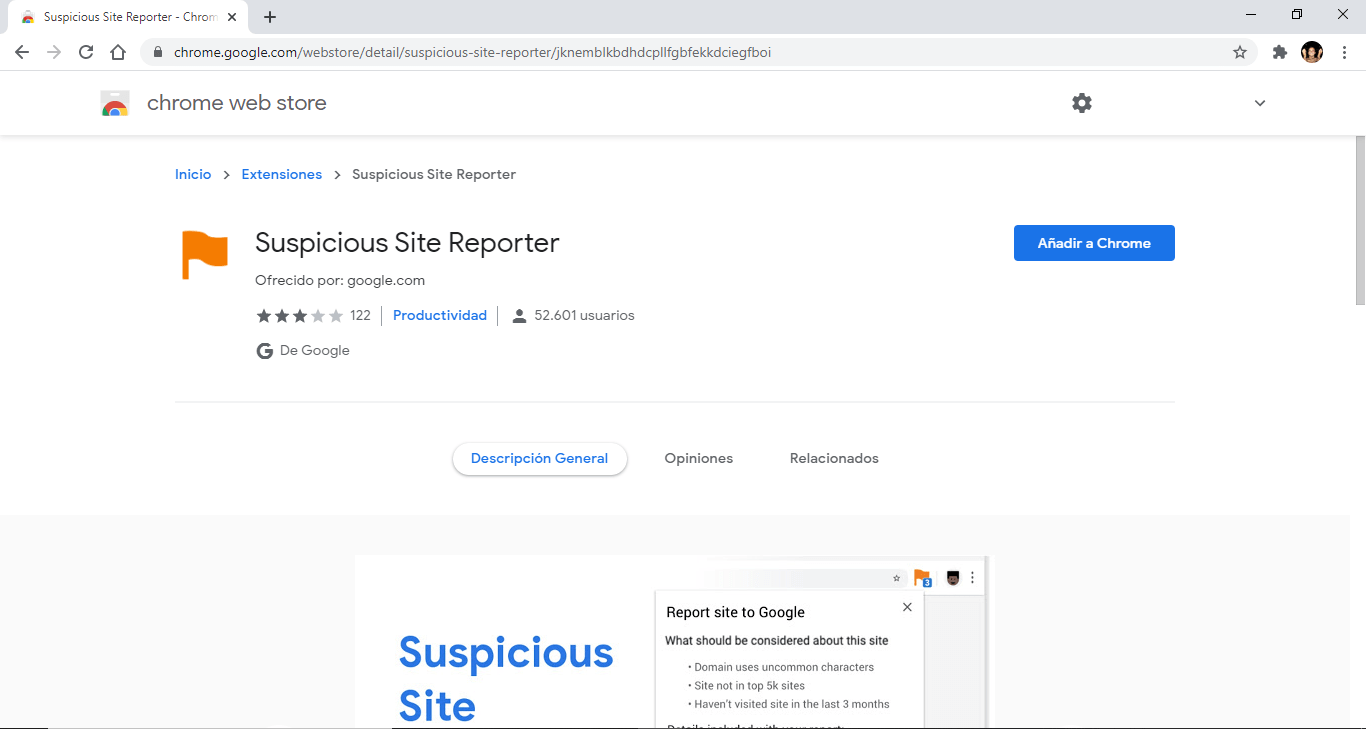Go to Extensiones breadcrumb link

(282, 174)
